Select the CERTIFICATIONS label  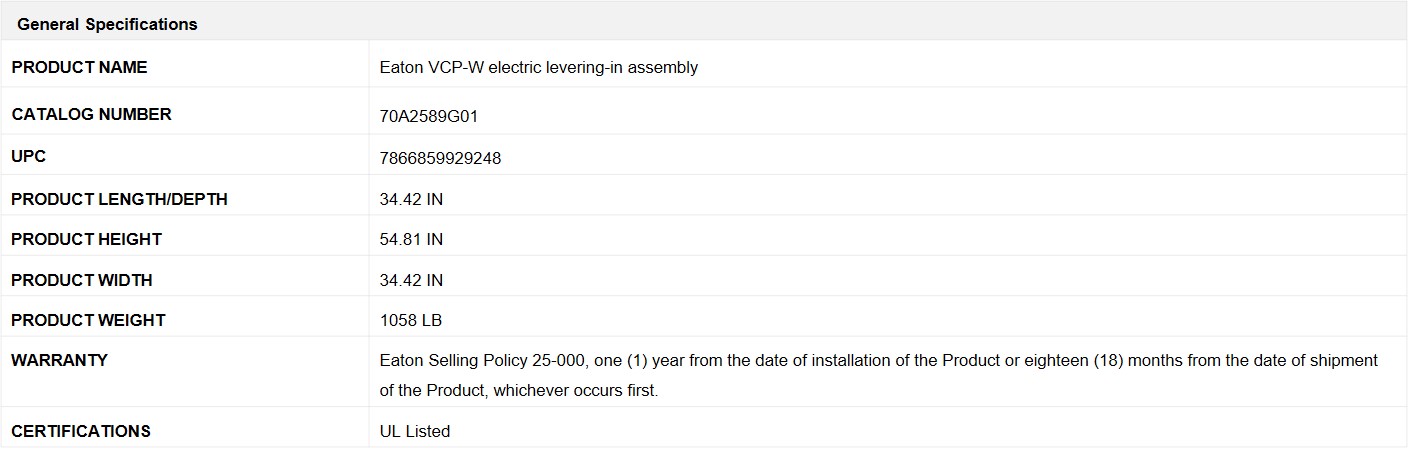pos(81,431)
